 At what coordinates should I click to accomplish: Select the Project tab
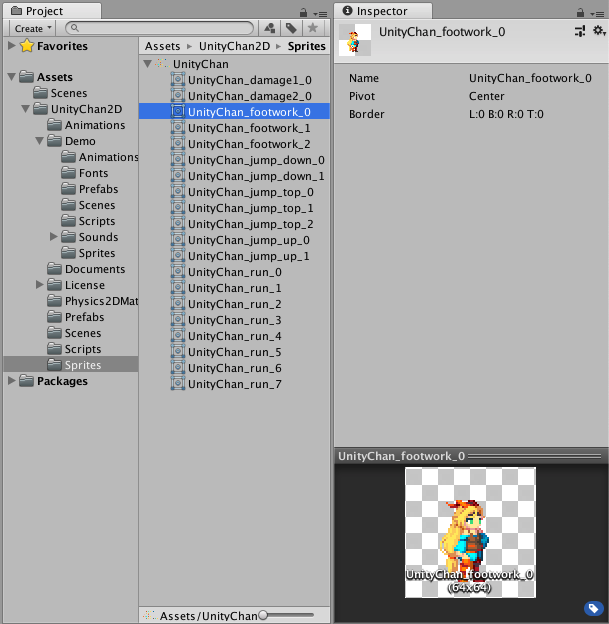[x=36, y=10]
